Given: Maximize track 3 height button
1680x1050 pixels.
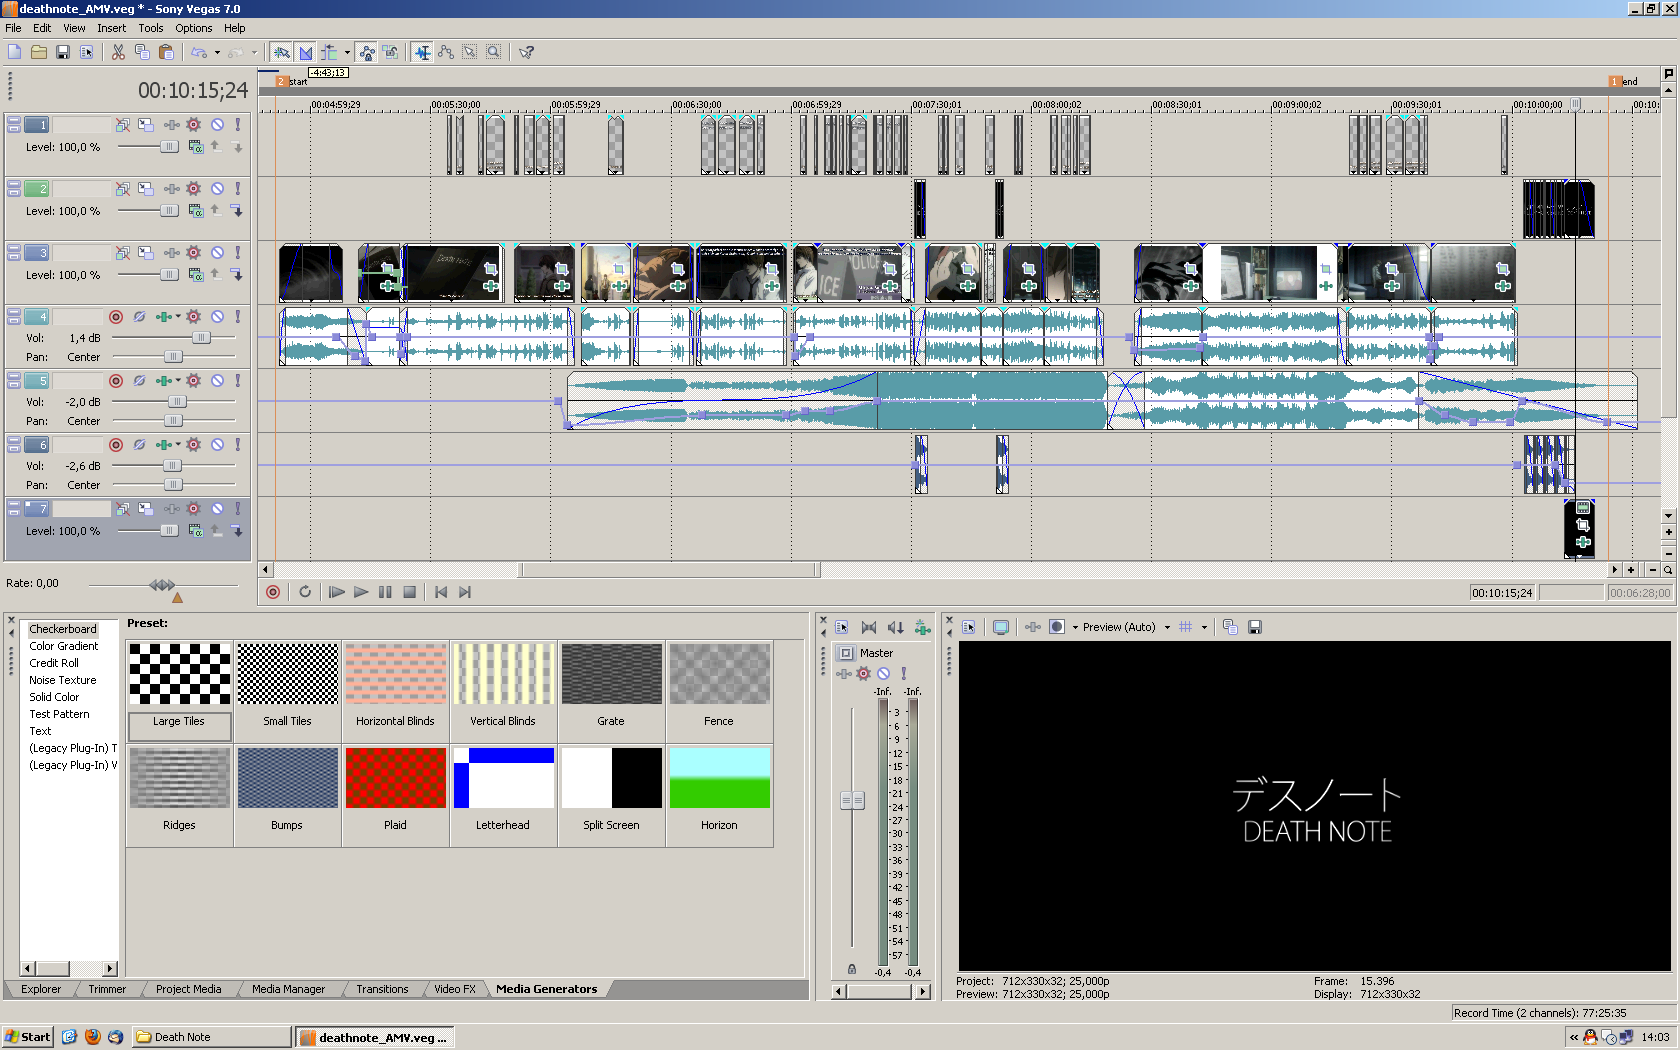Looking at the screenshot, I should [14, 257].
